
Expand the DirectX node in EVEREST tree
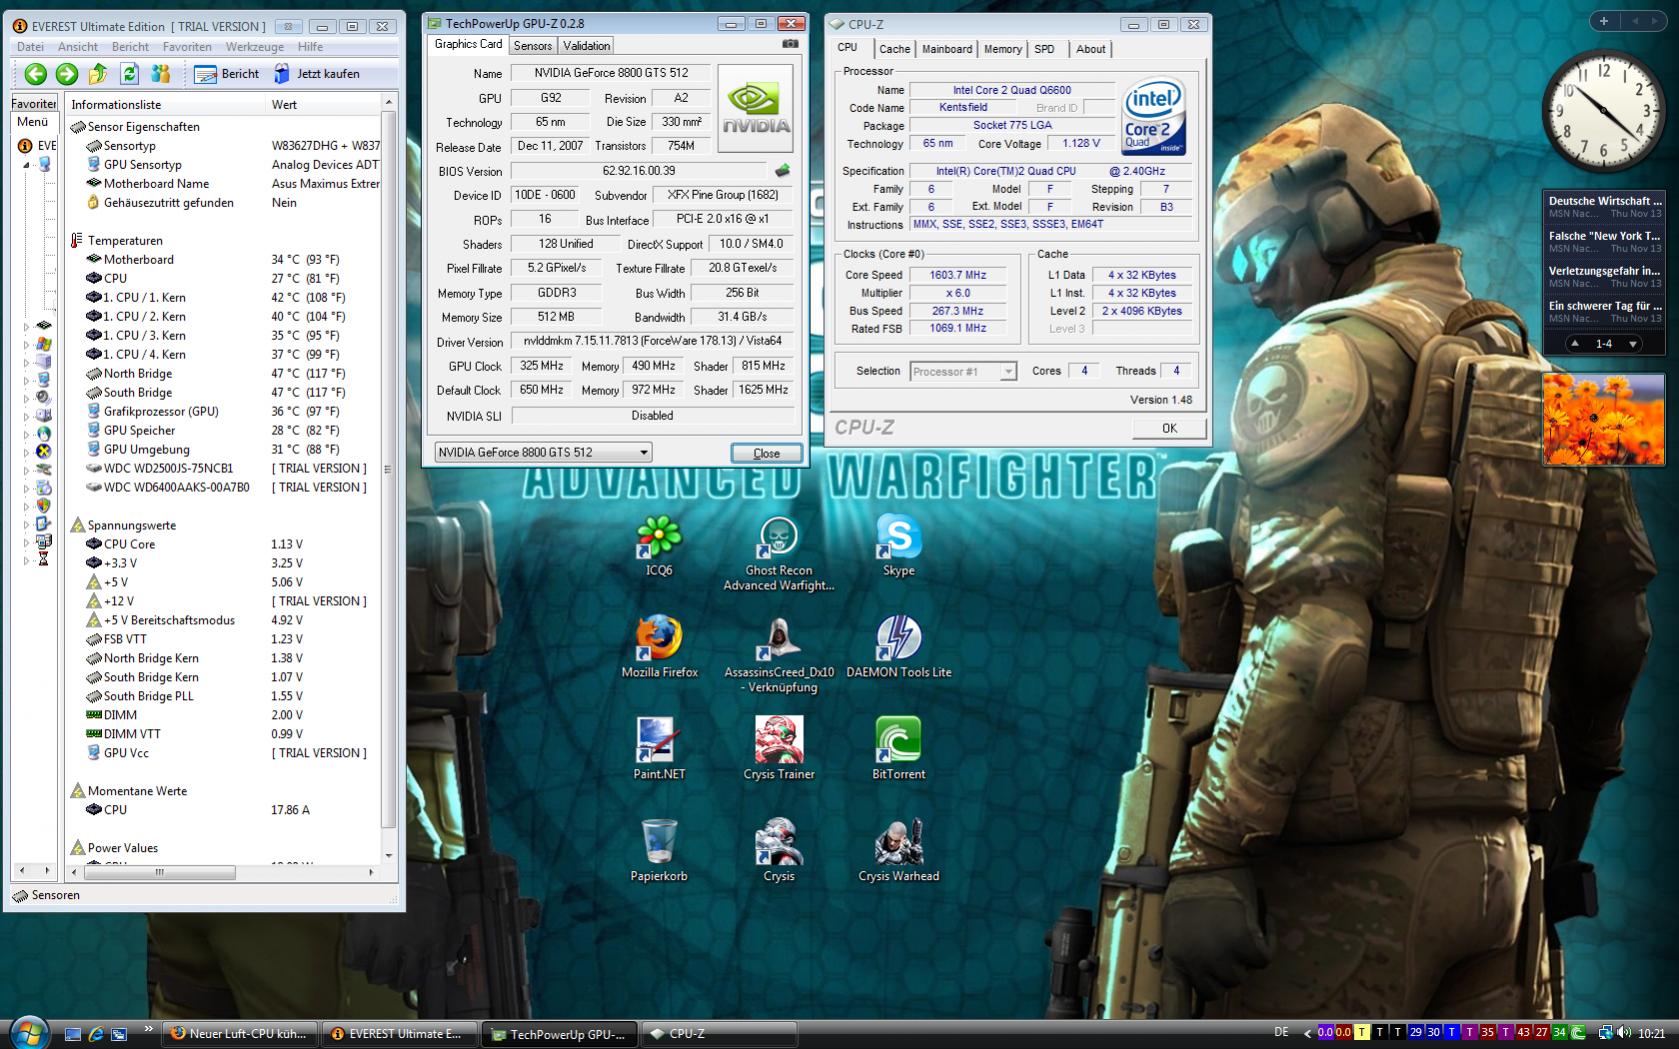tap(27, 452)
